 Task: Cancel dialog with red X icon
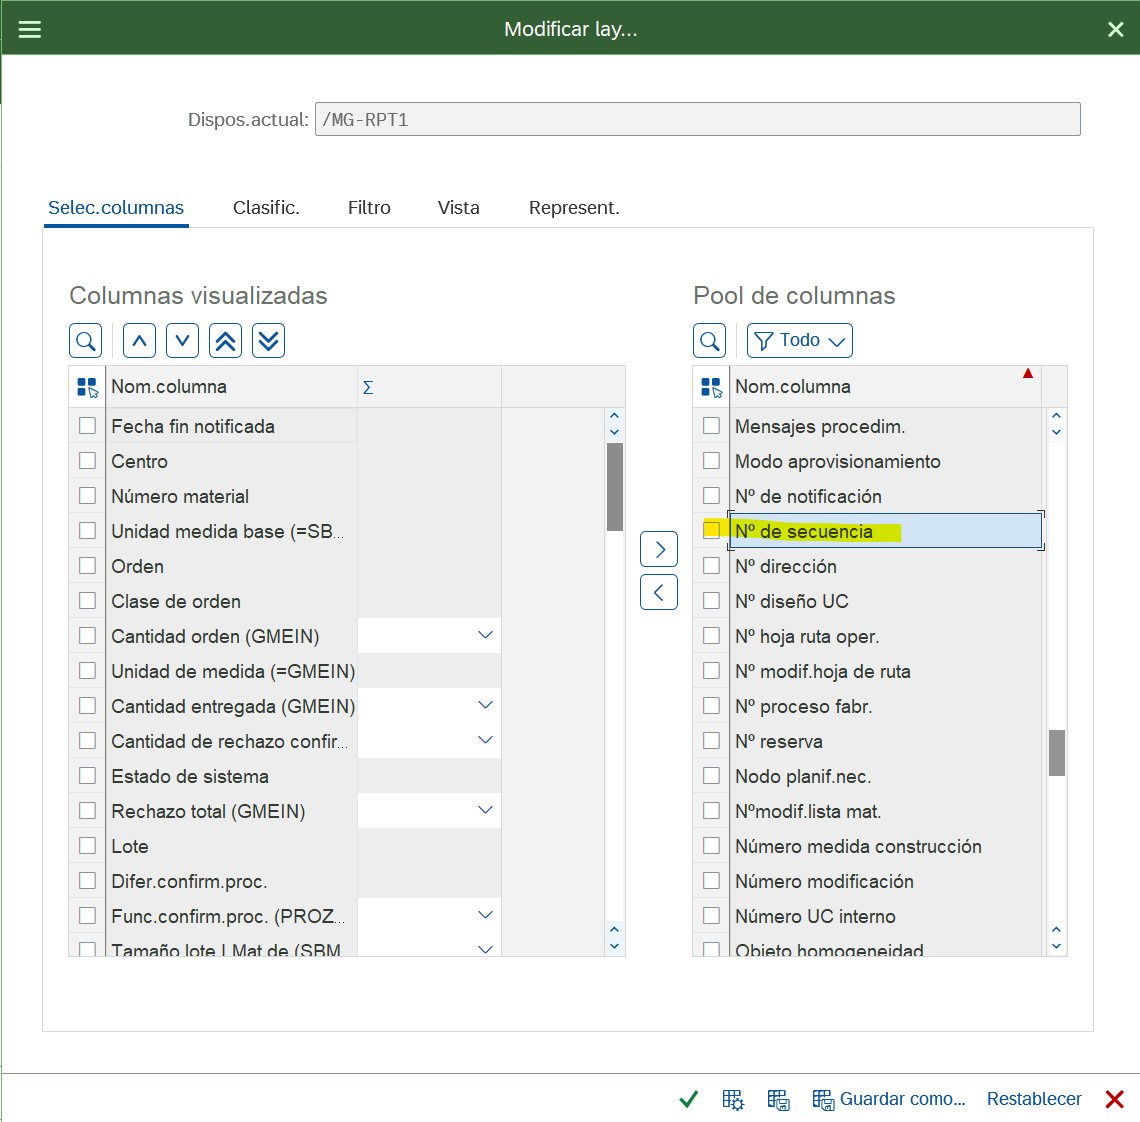click(1114, 1099)
